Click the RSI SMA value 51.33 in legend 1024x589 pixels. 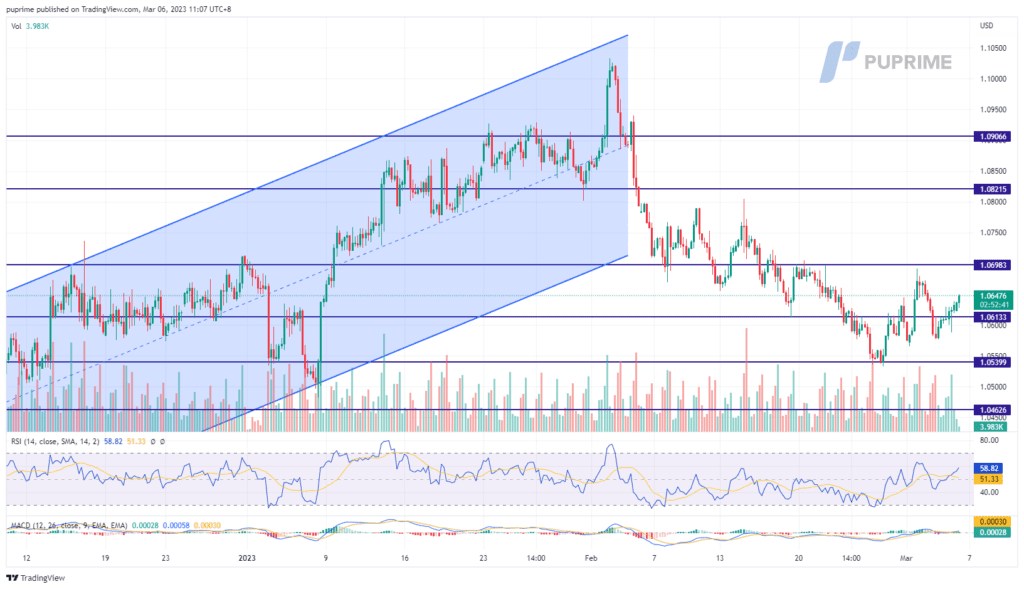[x=136, y=441]
